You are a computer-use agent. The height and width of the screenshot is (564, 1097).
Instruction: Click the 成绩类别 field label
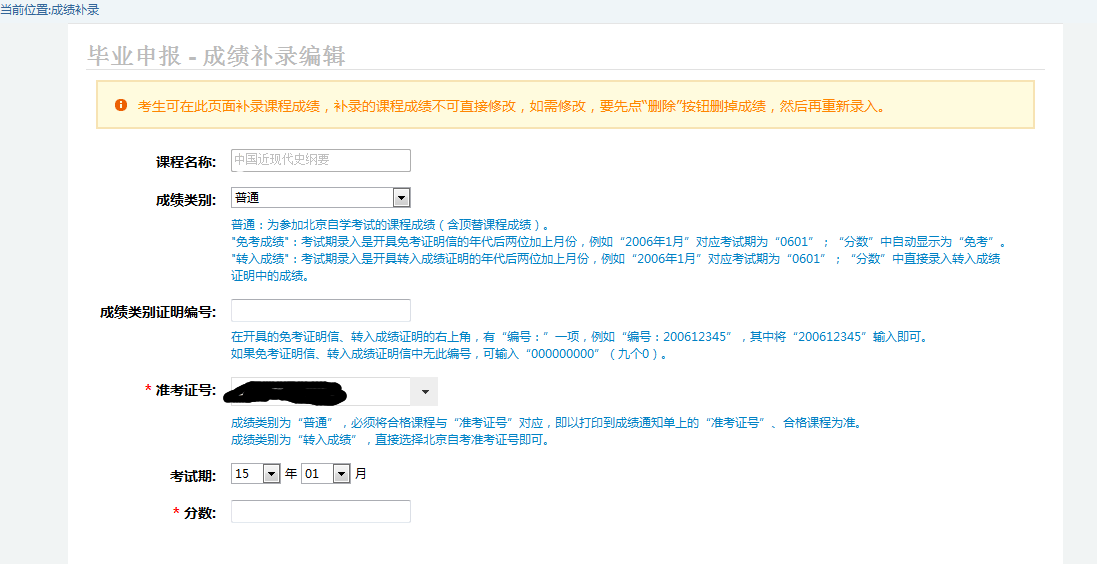pos(185,199)
